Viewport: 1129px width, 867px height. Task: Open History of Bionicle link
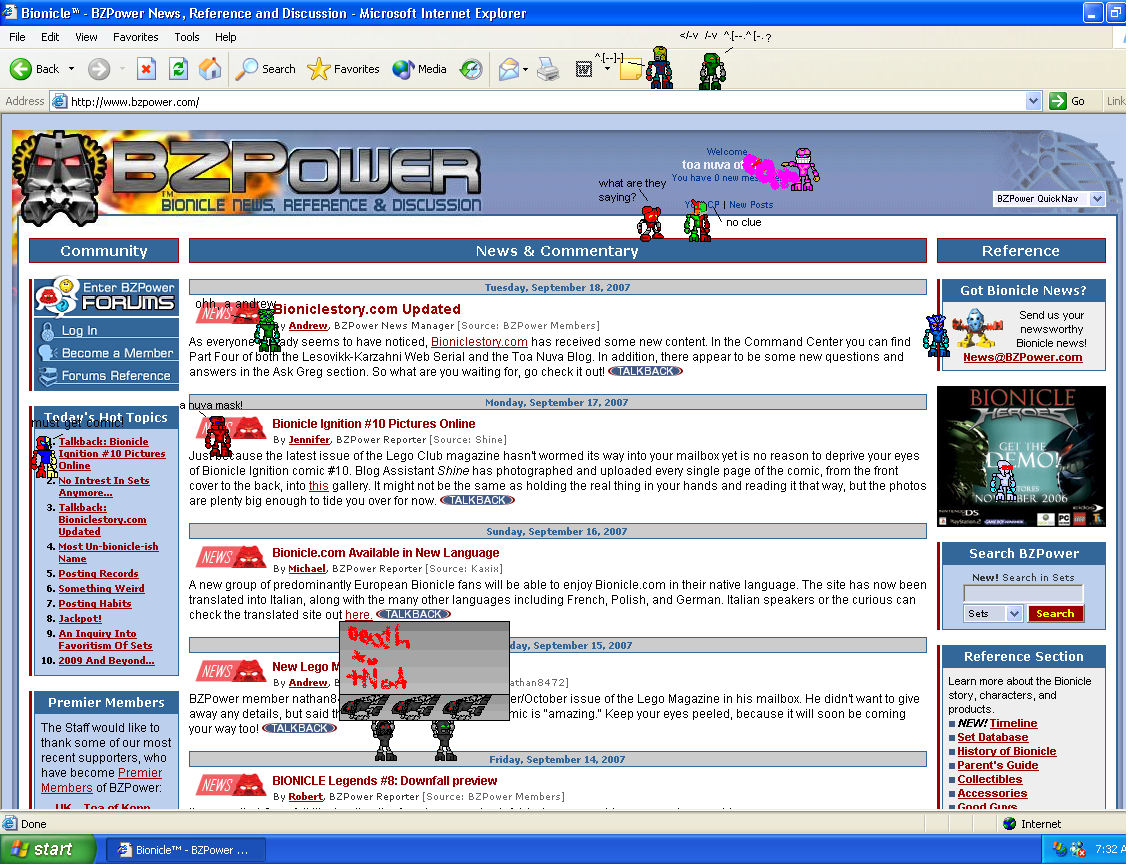[1007, 751]
